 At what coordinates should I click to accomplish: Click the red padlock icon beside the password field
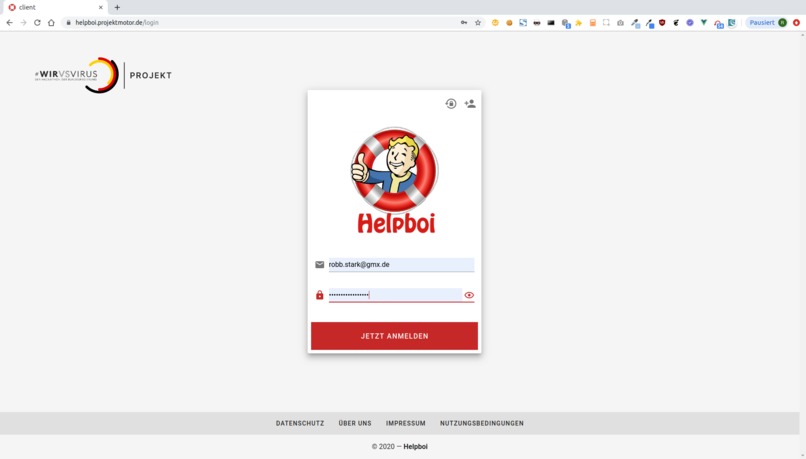point(319,295)
